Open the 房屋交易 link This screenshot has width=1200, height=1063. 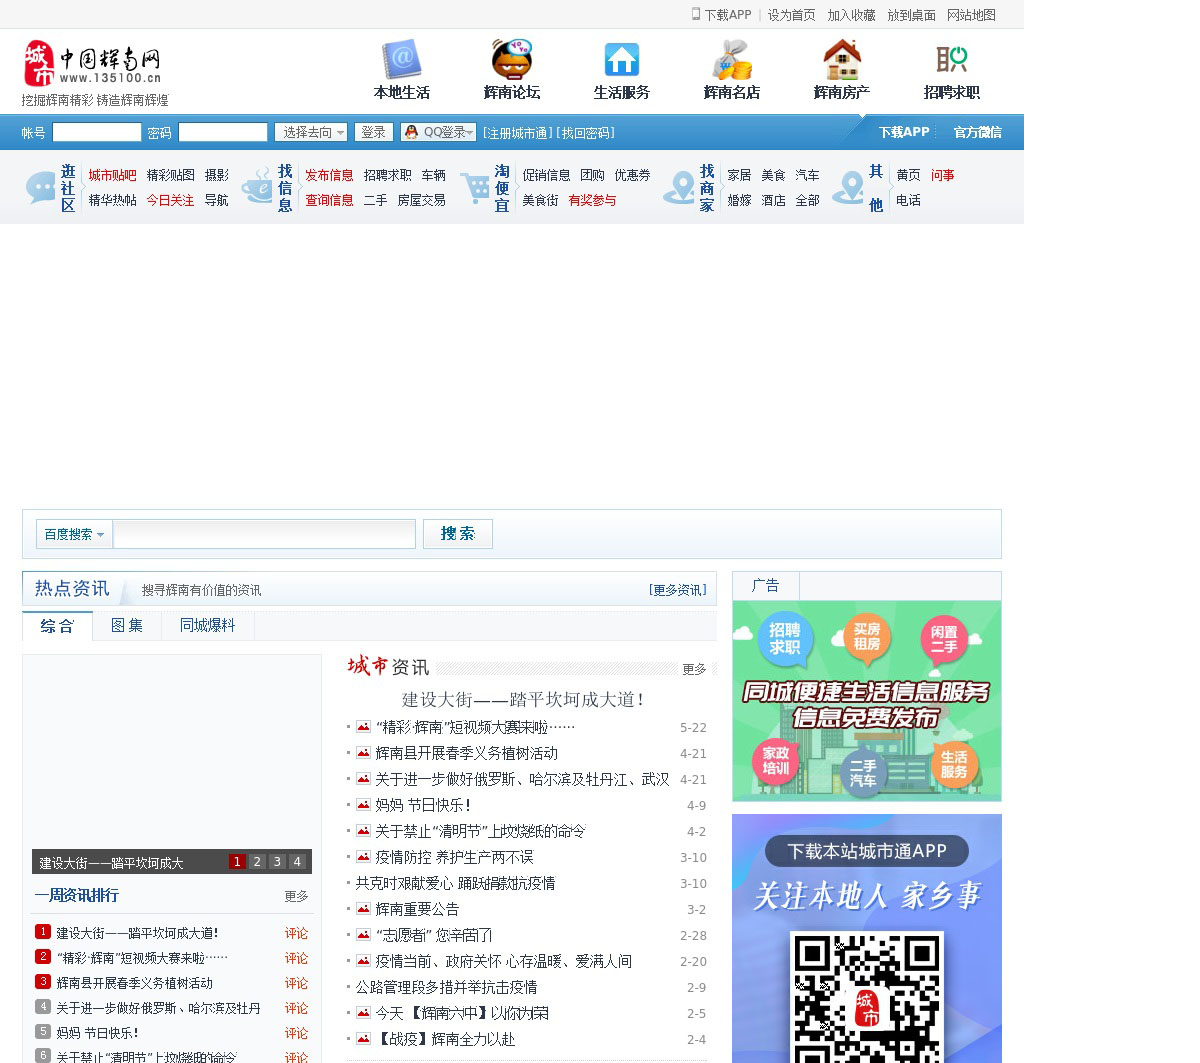pyautogui.click(x=421, y=200)
